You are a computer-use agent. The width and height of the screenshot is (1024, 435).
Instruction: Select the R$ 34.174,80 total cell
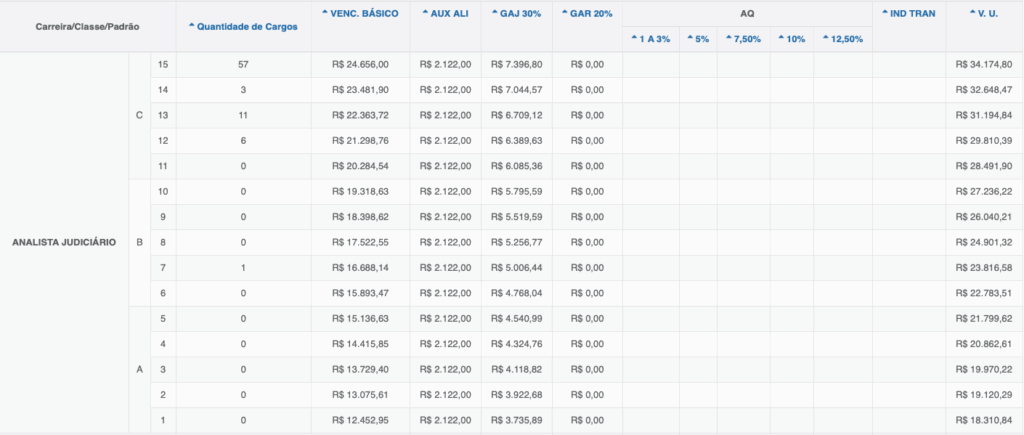pyautogui.click(x=983, y=64)
